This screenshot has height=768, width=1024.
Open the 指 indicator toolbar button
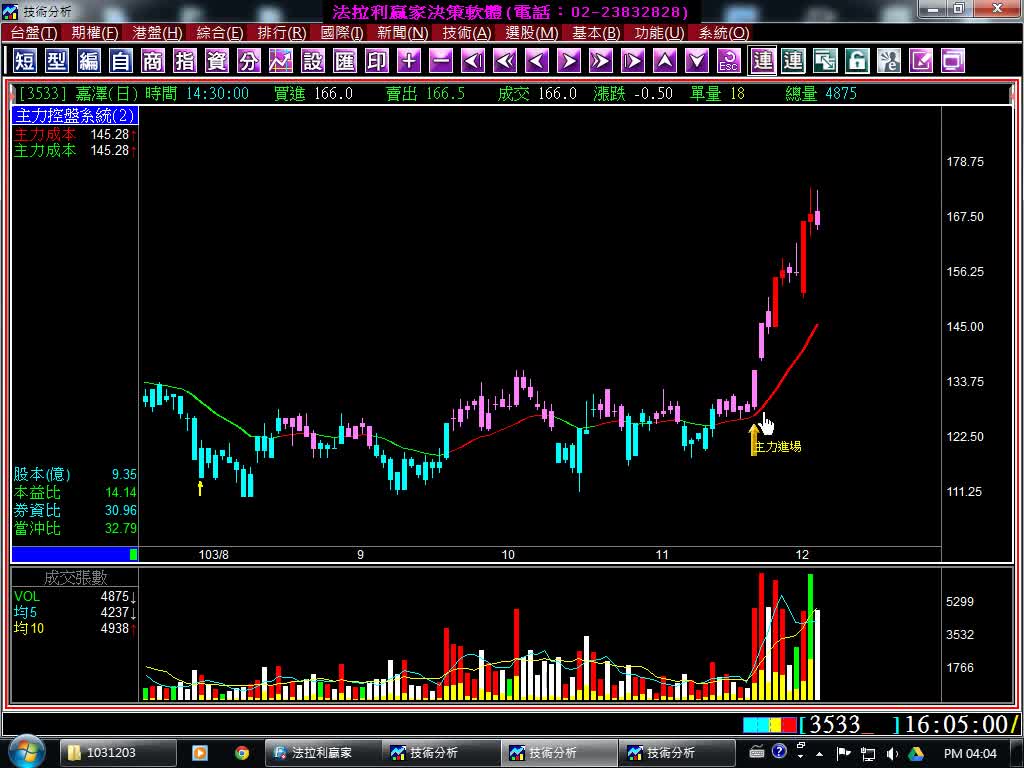coord(185,61)
